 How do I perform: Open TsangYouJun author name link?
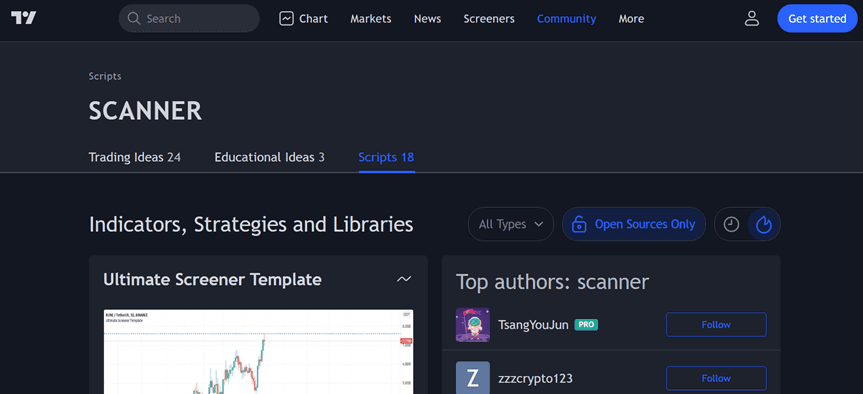[533, 325]
